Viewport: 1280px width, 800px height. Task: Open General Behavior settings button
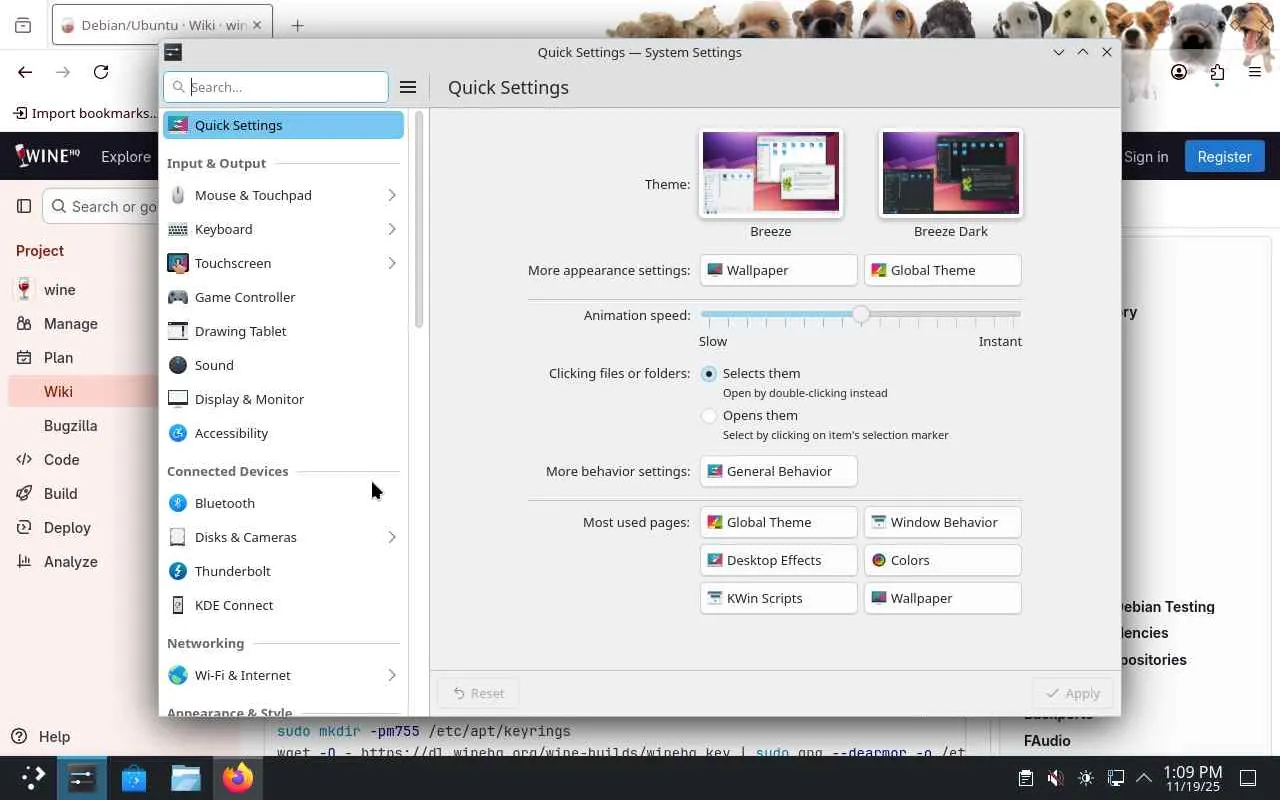[x=779, y=471]
